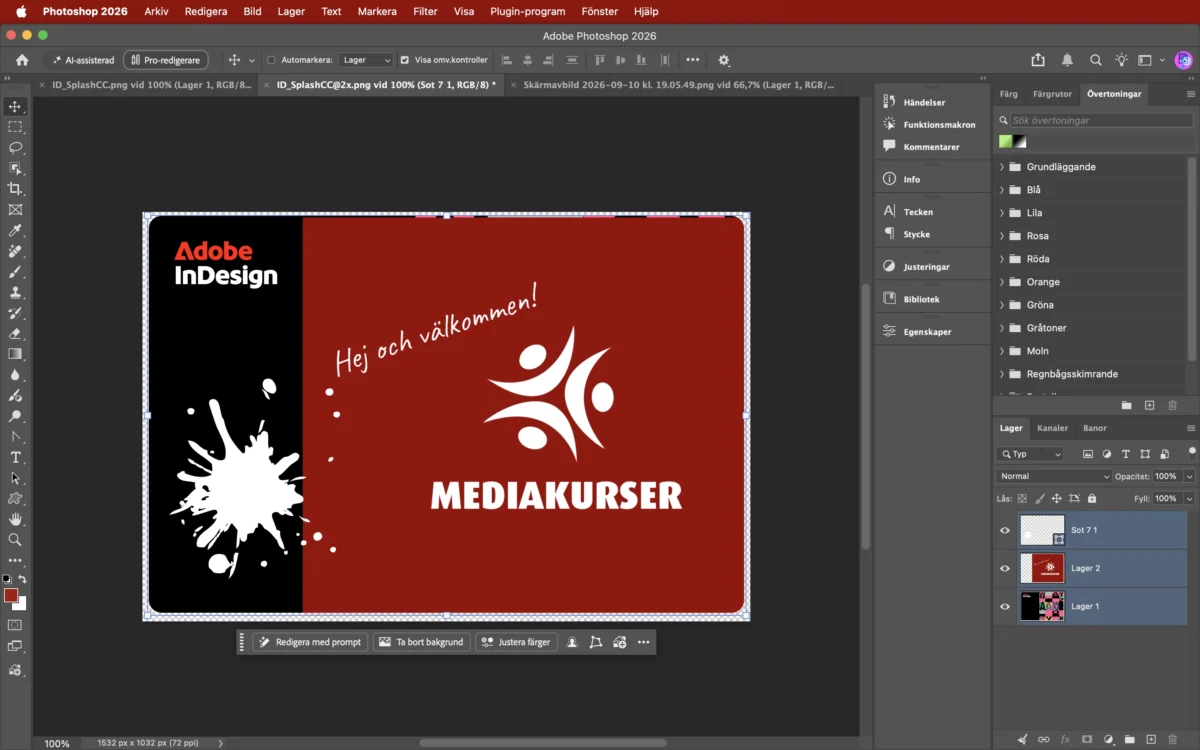Click the Home icon in options bar
Viewport: 1200px width, 750px height.
[22, 60]
